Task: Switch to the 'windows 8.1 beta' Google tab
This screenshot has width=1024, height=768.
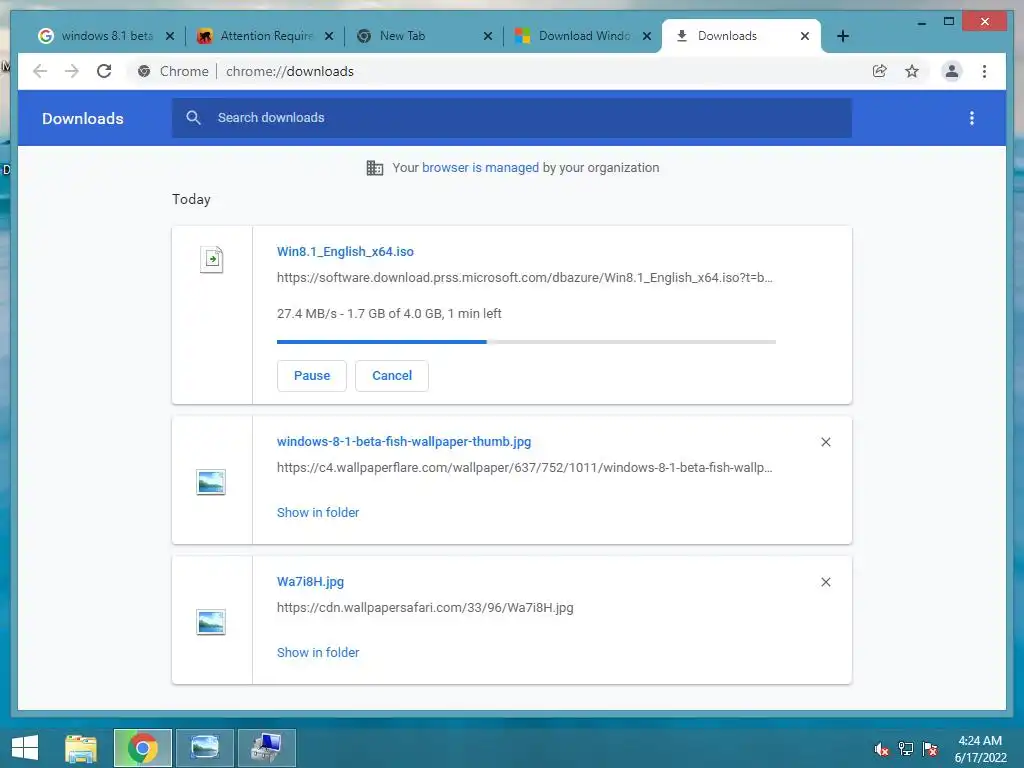Action: [x=98, y=36]
